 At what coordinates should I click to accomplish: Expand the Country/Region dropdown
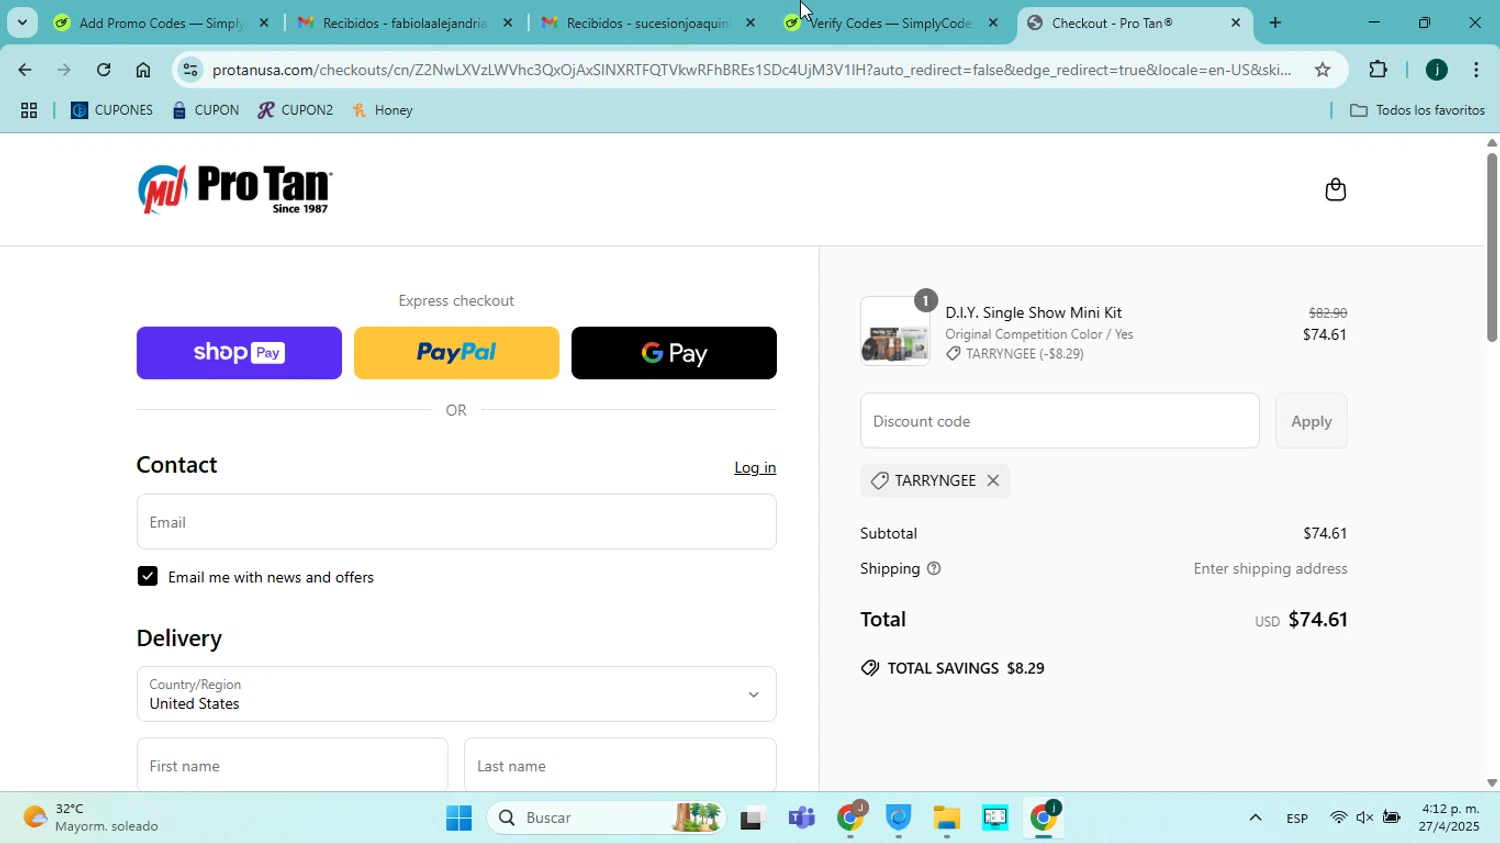pyautogui.click(x=456, y=694)
